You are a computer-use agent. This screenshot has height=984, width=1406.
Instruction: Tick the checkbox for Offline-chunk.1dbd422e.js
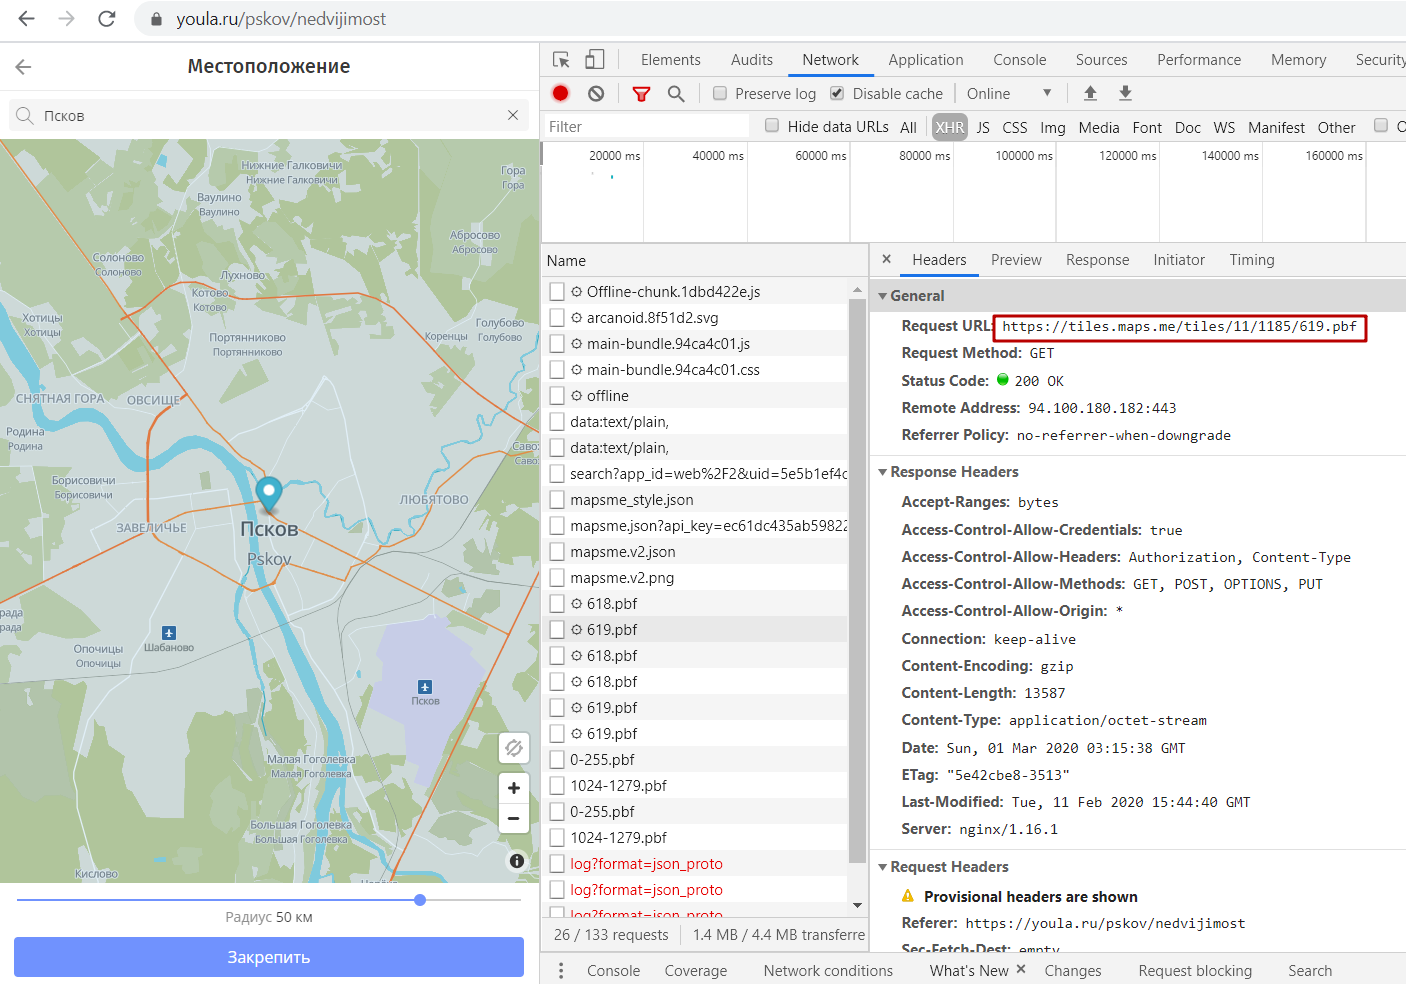tap(557, 291)
